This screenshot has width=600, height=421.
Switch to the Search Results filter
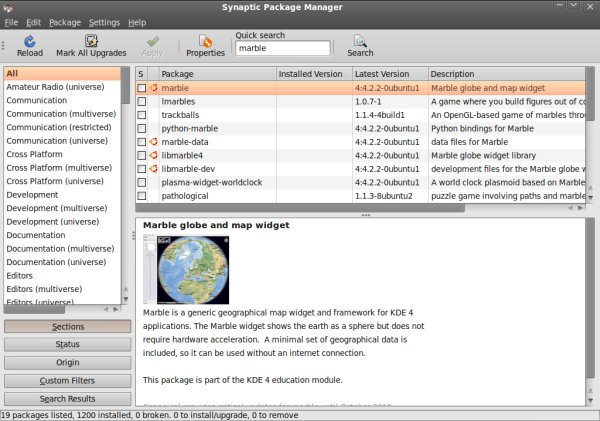click(x=68, y=399)
